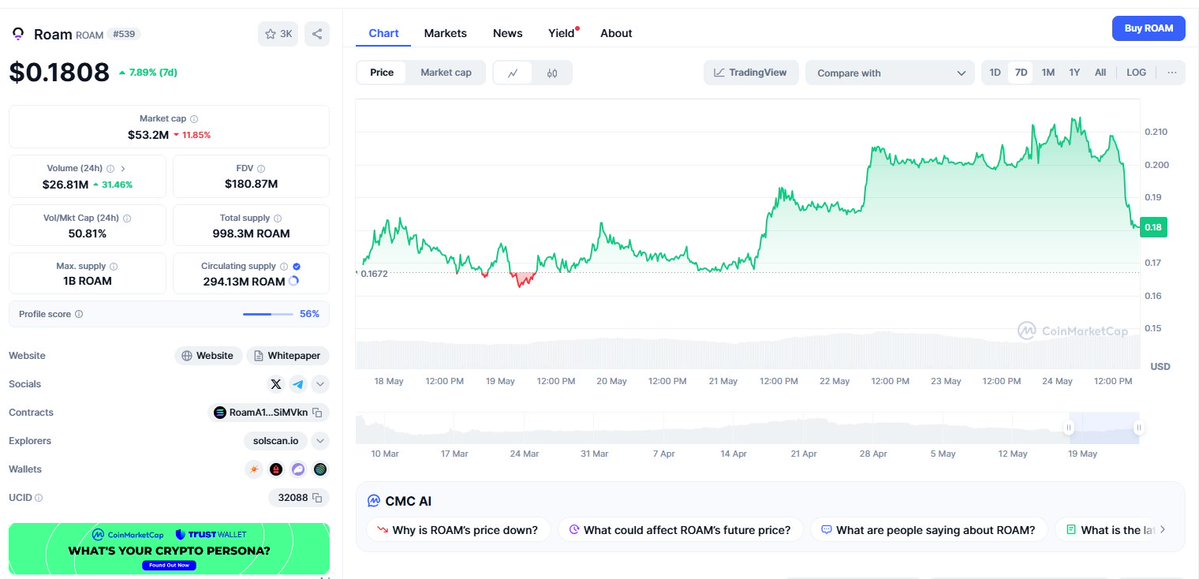Open the Market cap info tooltip icon
1199x579 pixels.
pos(194,119)
